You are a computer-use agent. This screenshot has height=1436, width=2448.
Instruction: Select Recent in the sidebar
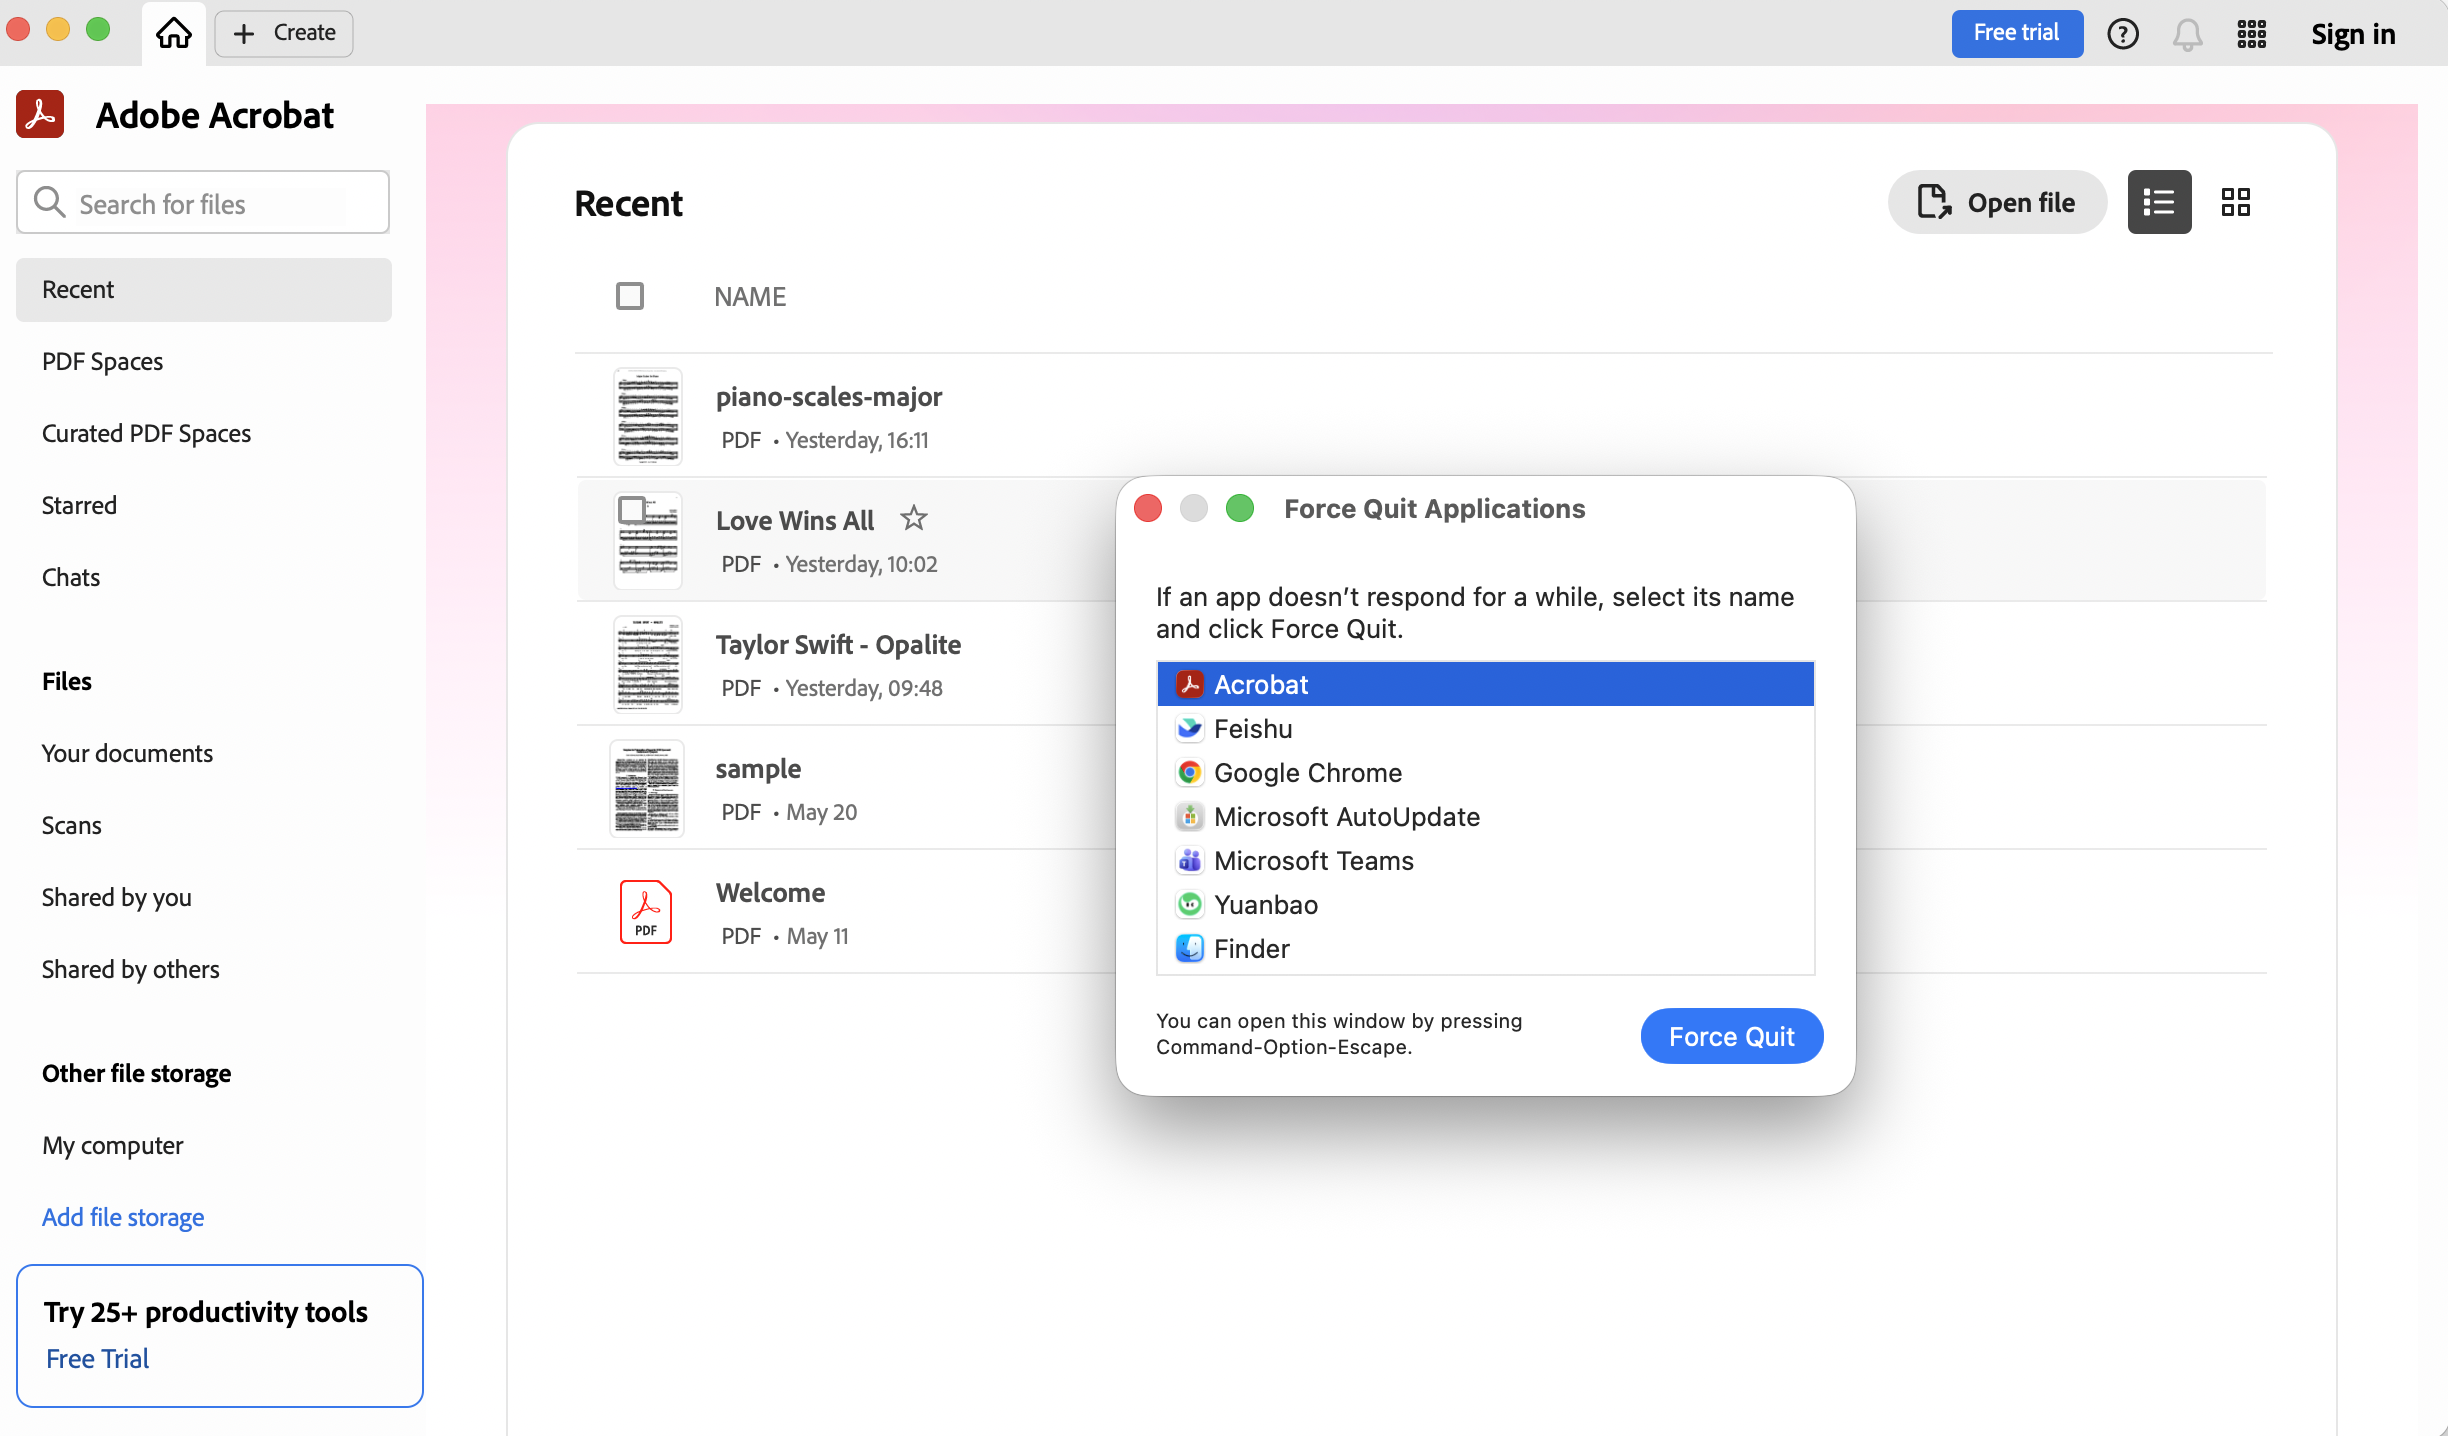pyautogui.click(x=204, y=290)
